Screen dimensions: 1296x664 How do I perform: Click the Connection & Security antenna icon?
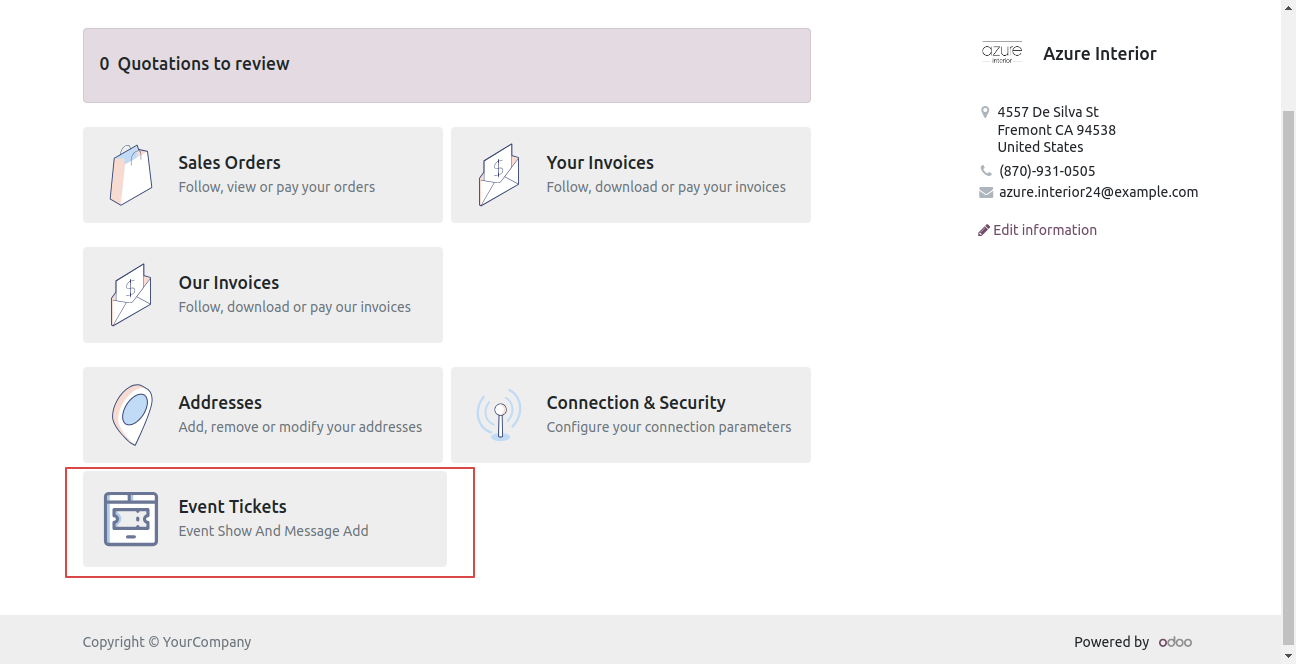499,415
